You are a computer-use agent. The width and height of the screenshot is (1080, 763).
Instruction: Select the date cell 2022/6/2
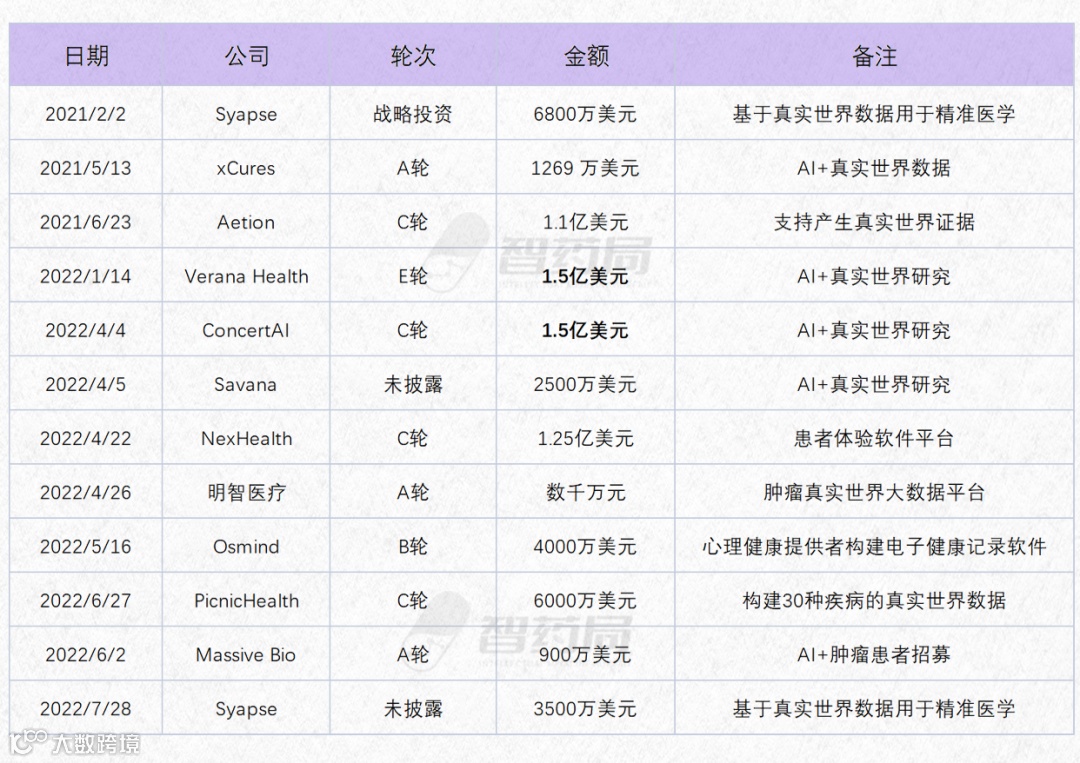click(85, 655)
